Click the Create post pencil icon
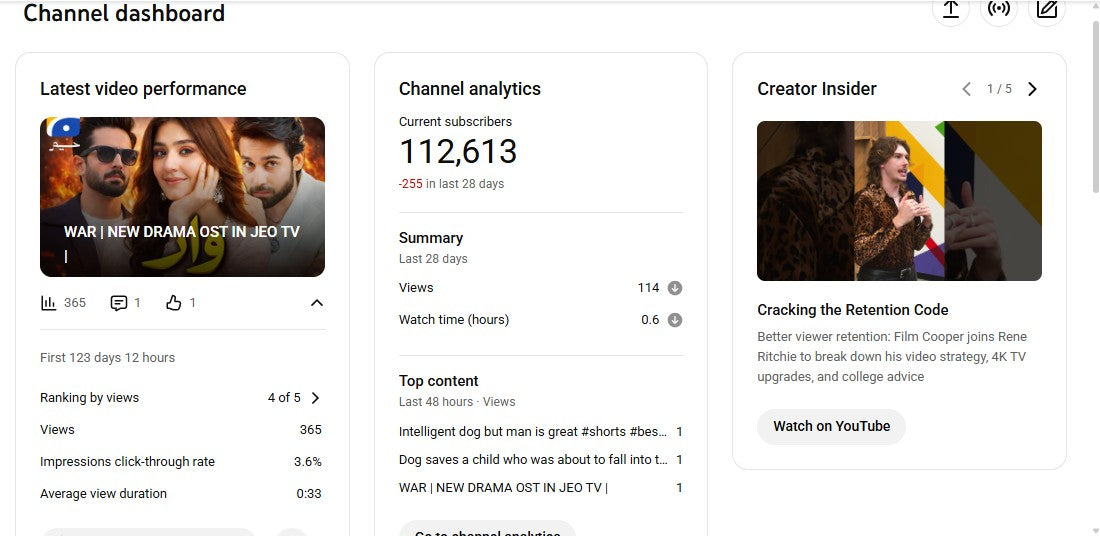 point(1047,9)
